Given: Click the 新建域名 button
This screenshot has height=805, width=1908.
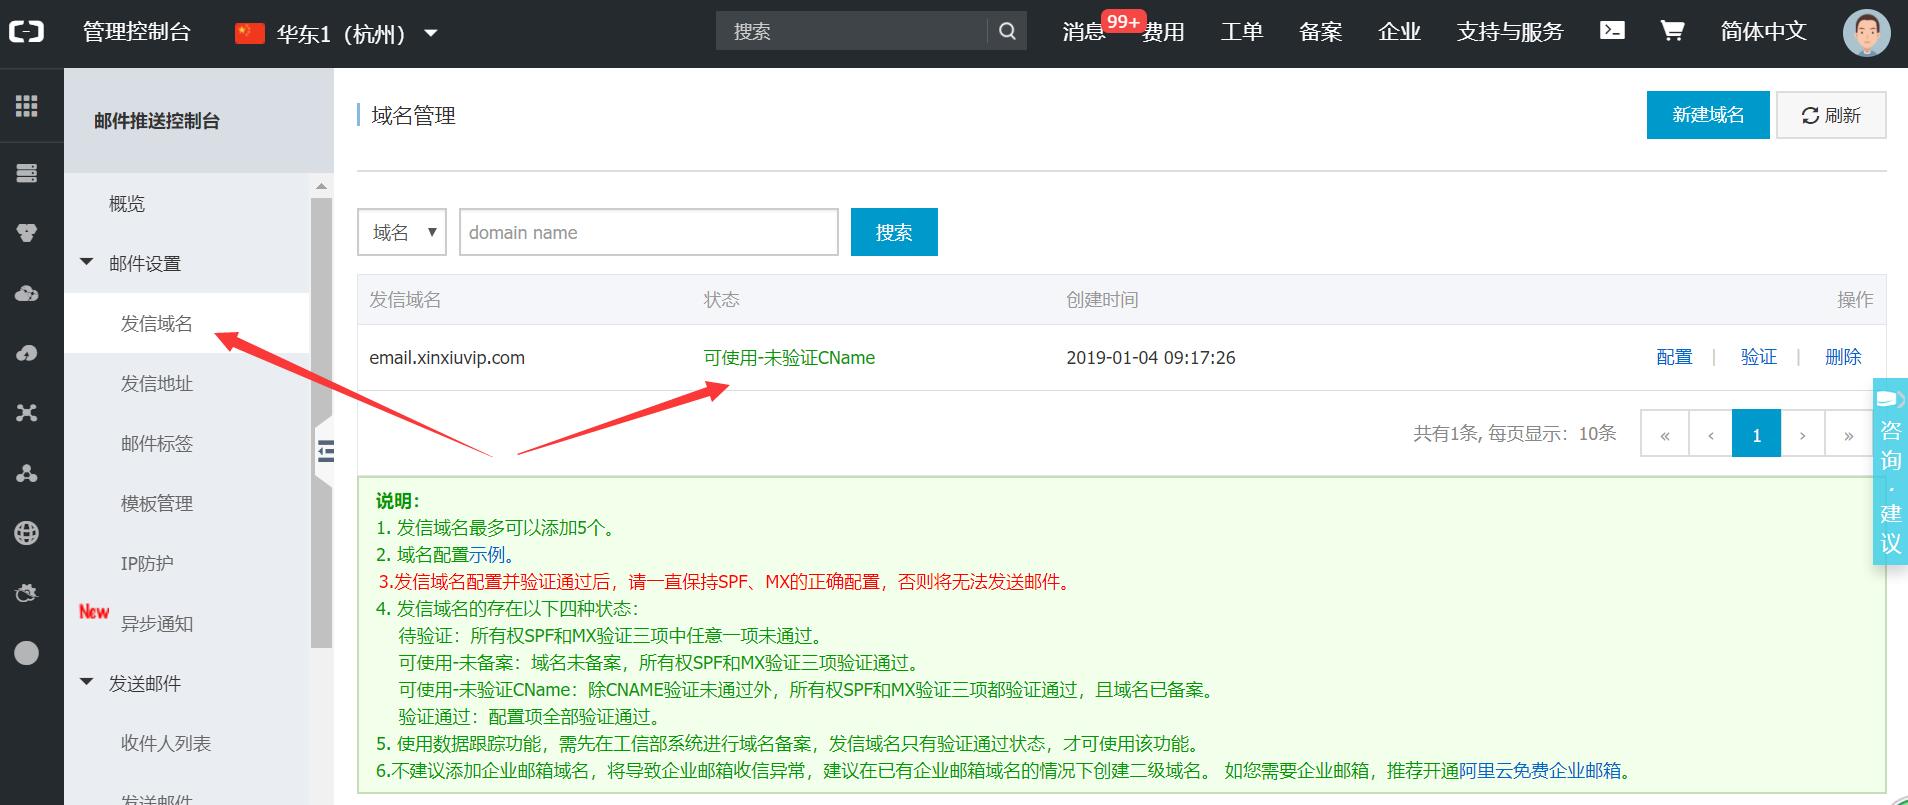Looking at the screenshot, I should pyautogui.click(x=1707, y=115).
